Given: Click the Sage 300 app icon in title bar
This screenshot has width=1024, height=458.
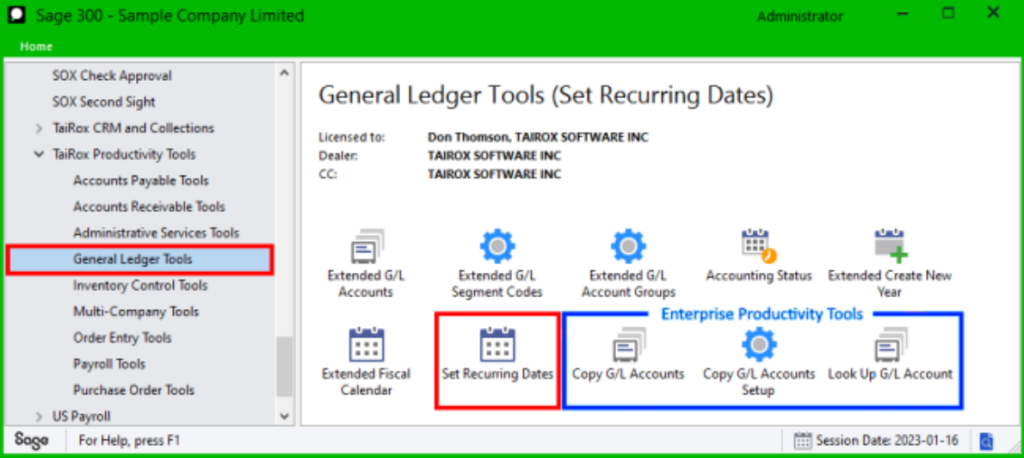Looking at the screenshot, I should (x=15, y=16).
